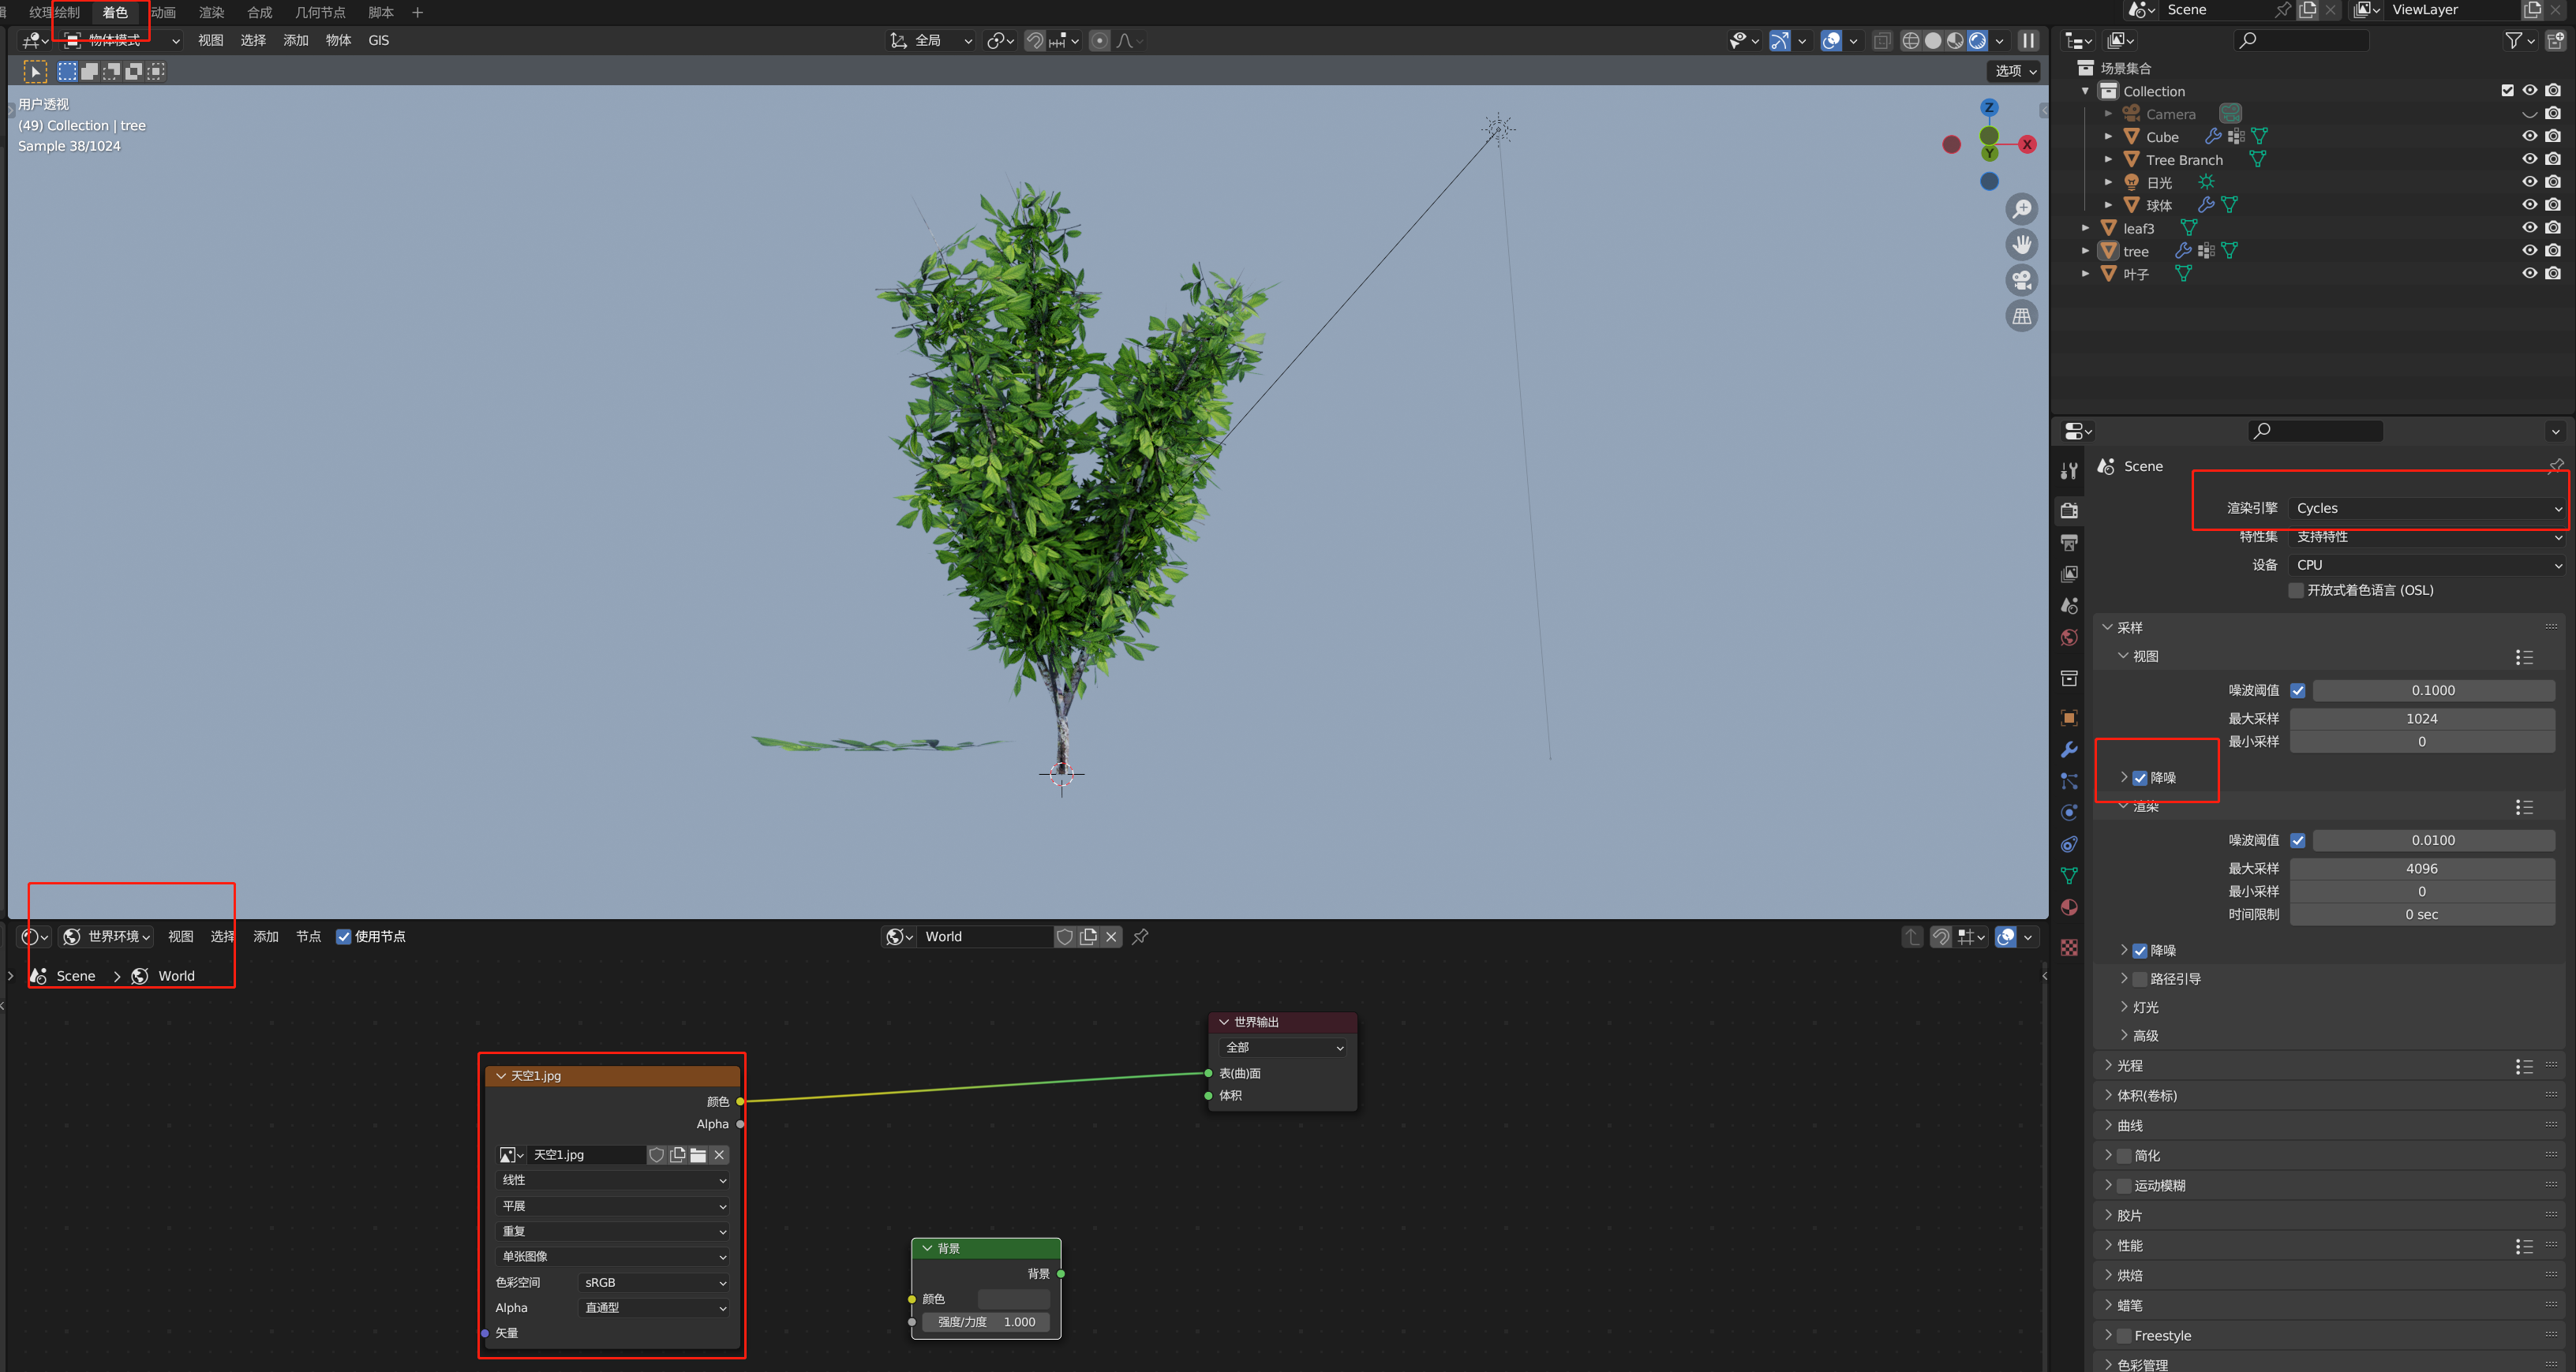Expand the 光程 panel

pyautogui.click(x=2130, y=1066)
